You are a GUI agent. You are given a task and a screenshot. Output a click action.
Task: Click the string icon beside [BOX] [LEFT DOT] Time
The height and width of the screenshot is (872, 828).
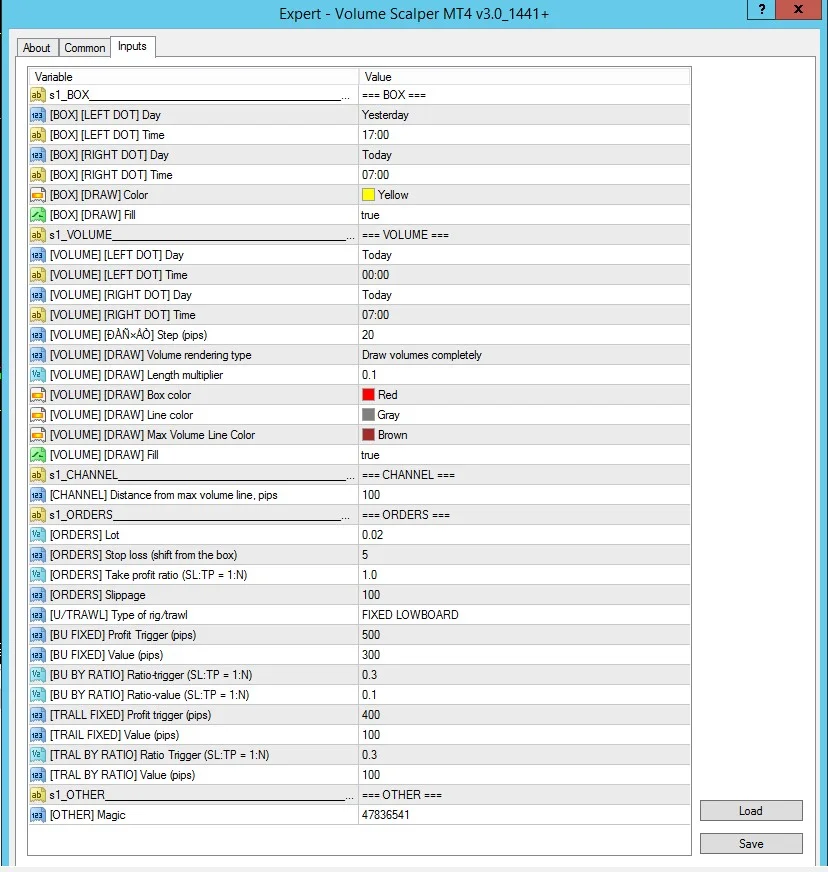[x=37, y=135]
